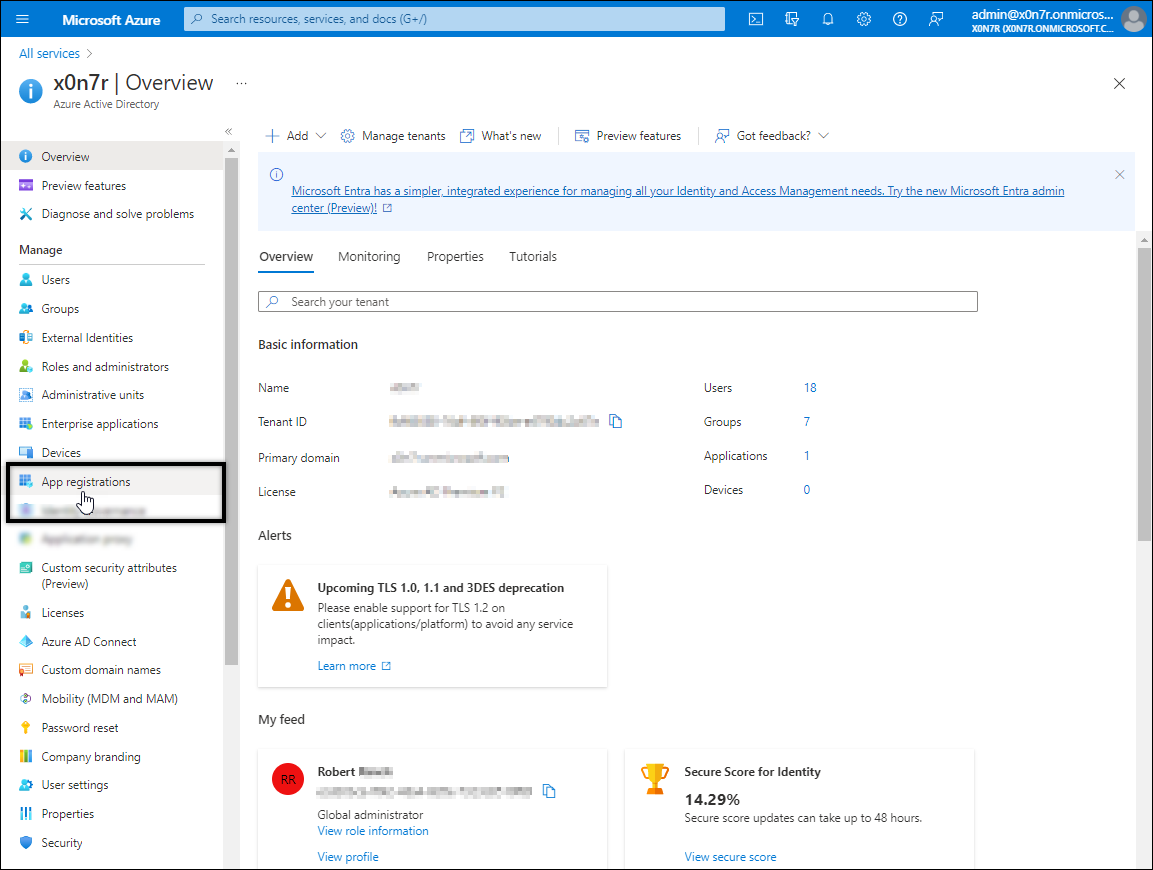Dismiss the Microsoft Entra info banner
1153x870 pixels.
[x=1120, y=175]
